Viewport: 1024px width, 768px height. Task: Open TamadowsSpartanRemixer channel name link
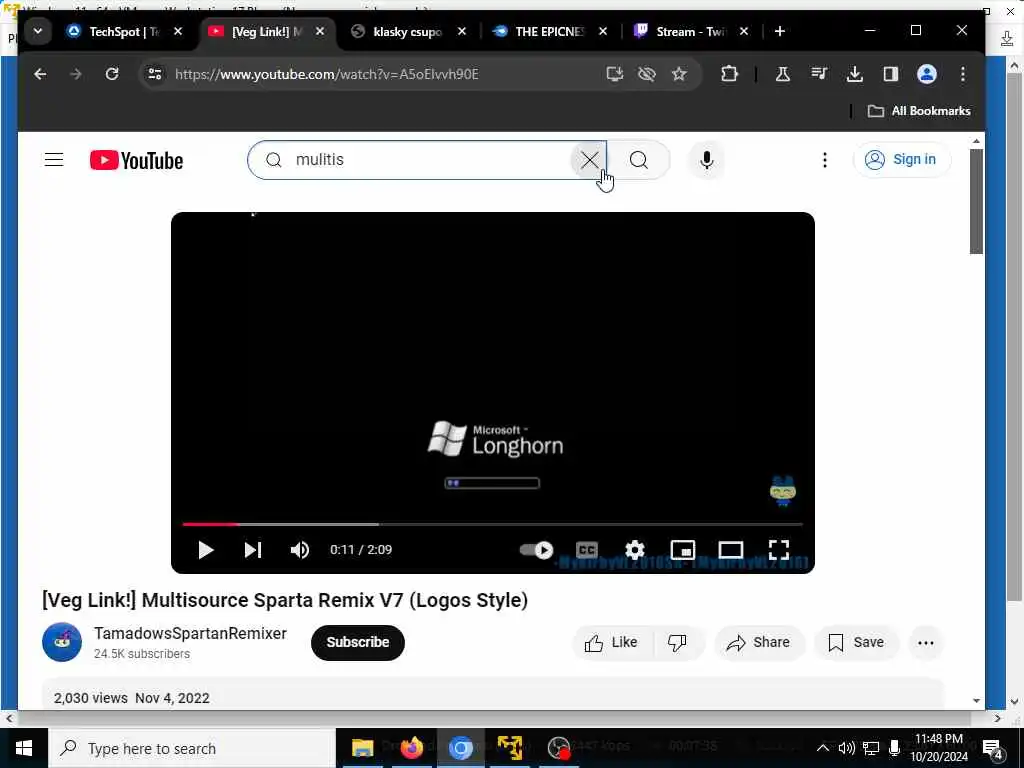tap(190, 633)
